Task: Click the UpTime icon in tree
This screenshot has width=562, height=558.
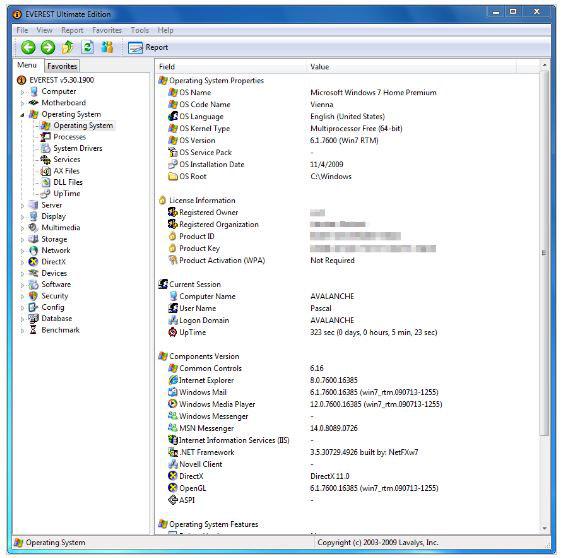Action: [46, 194]
